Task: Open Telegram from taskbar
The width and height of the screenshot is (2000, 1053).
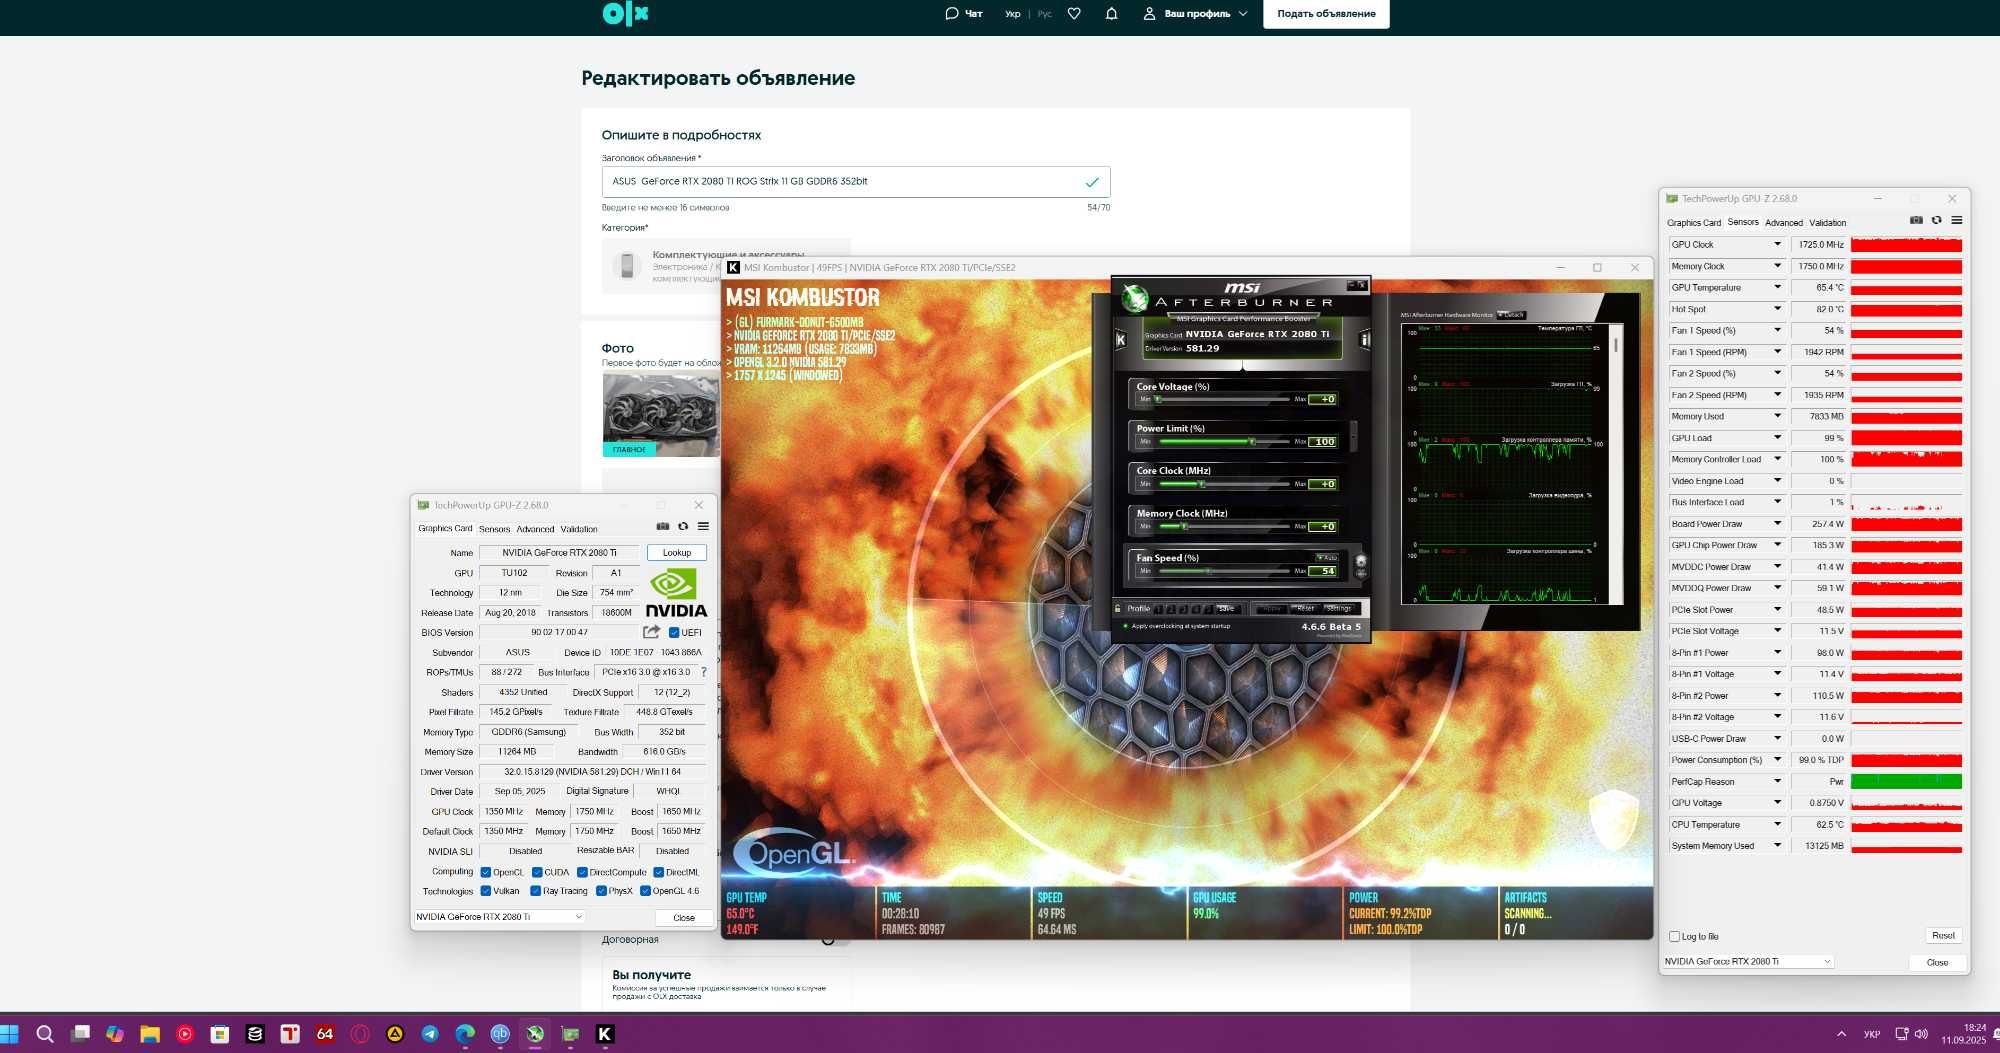Action: coord(430,1034)
